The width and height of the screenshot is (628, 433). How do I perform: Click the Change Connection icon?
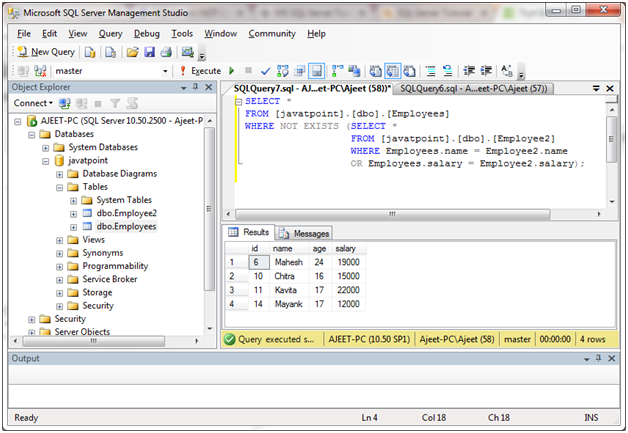[40, 71]
